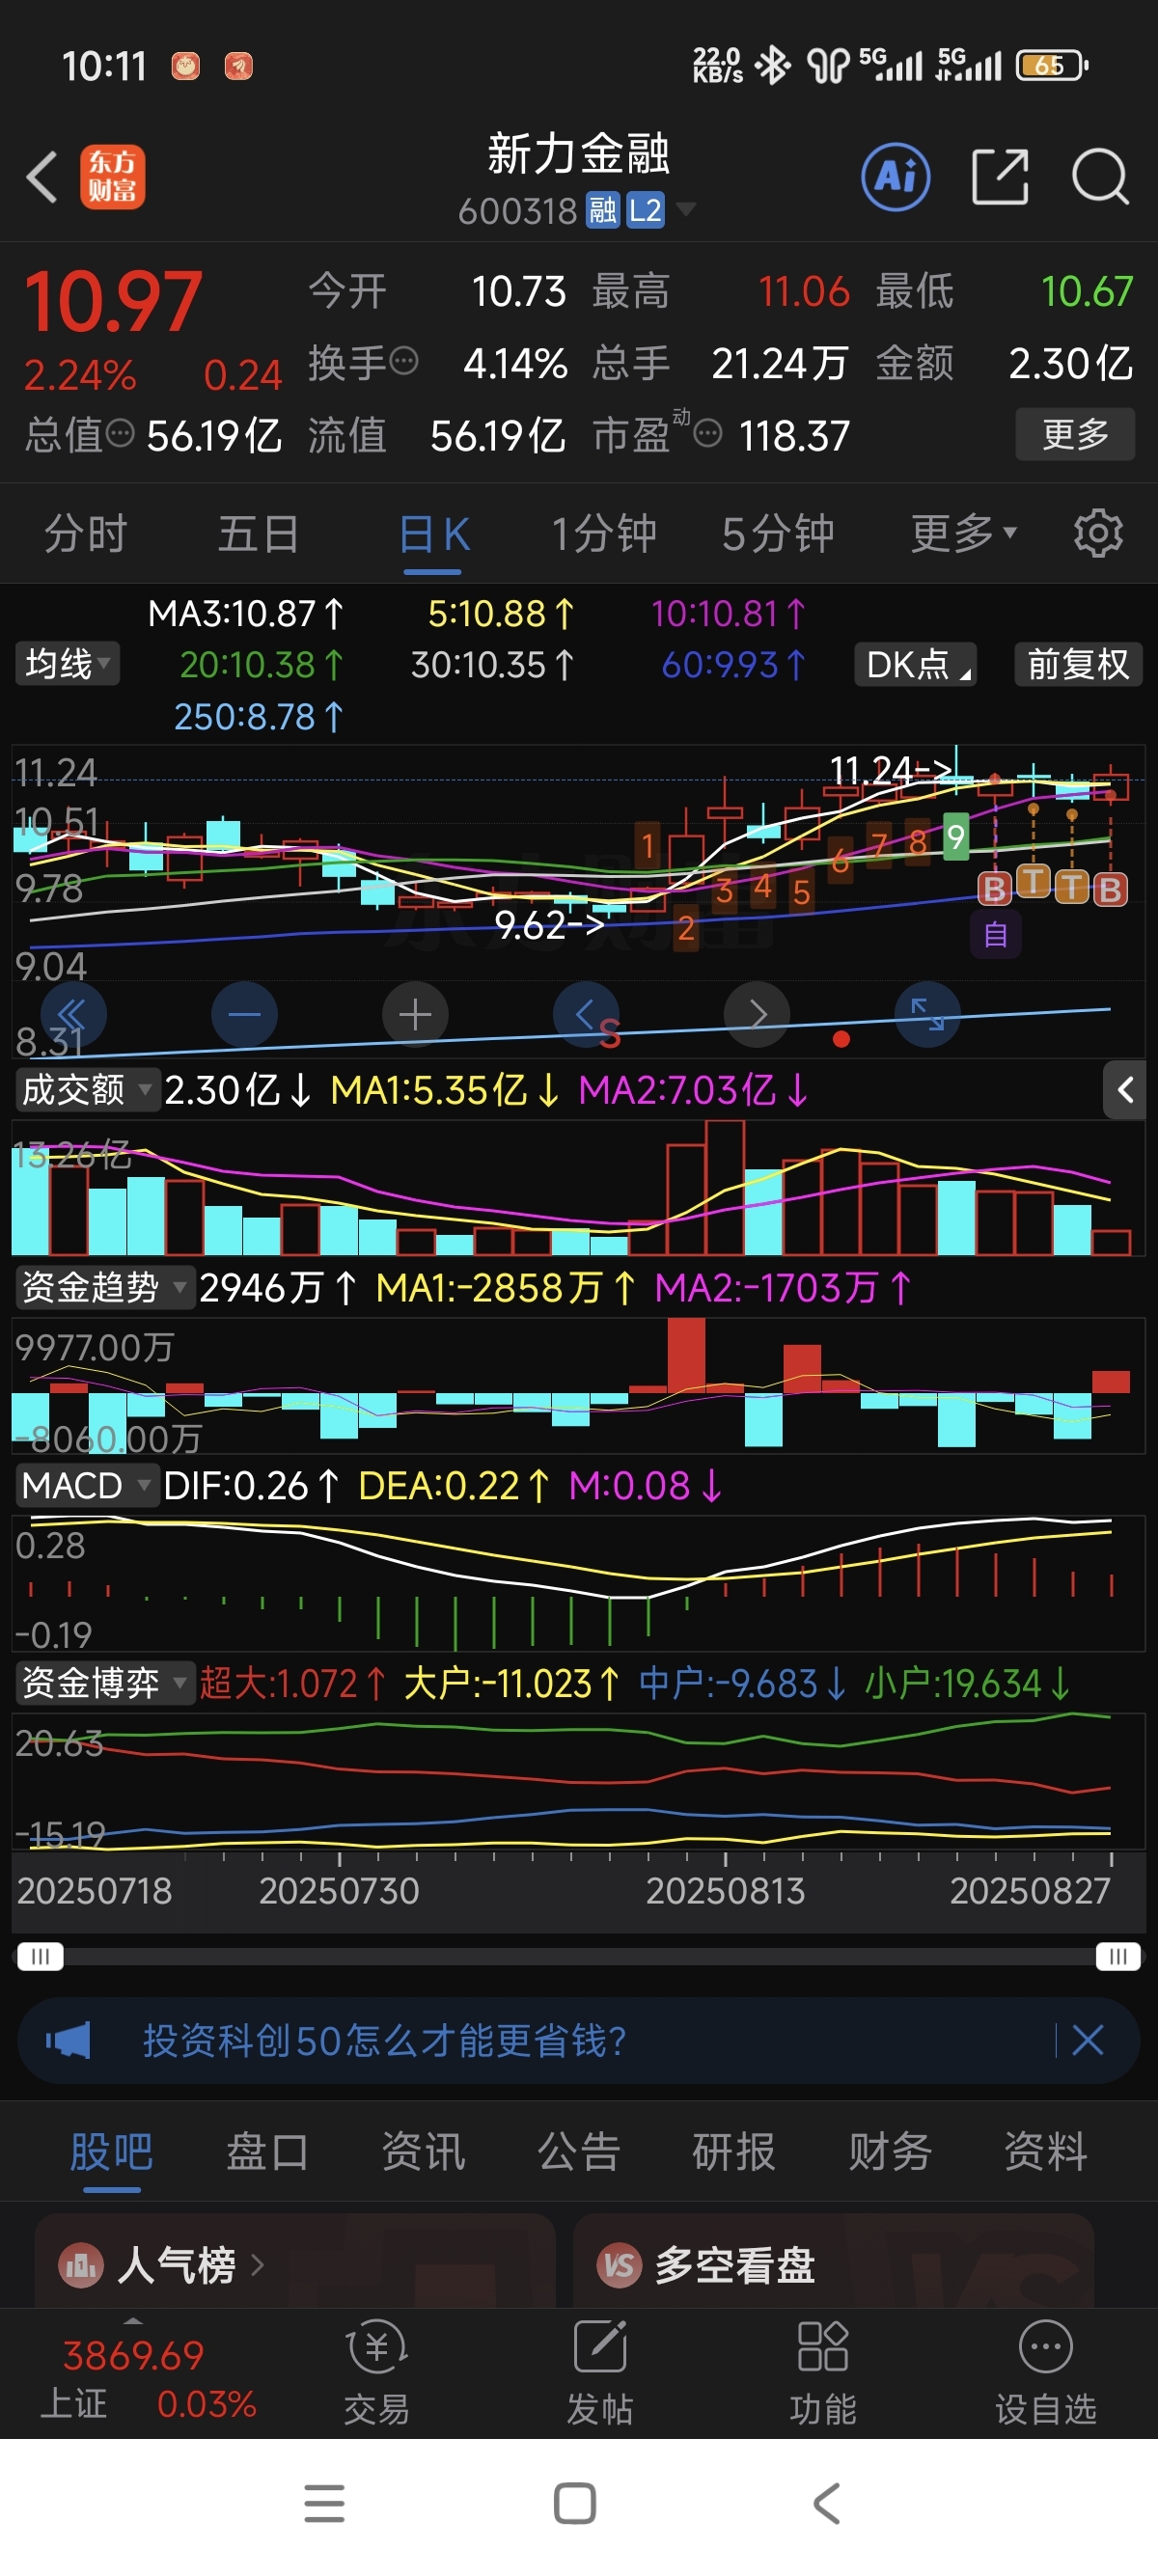Switch to 盘口 tab

tap(267, 2152)
